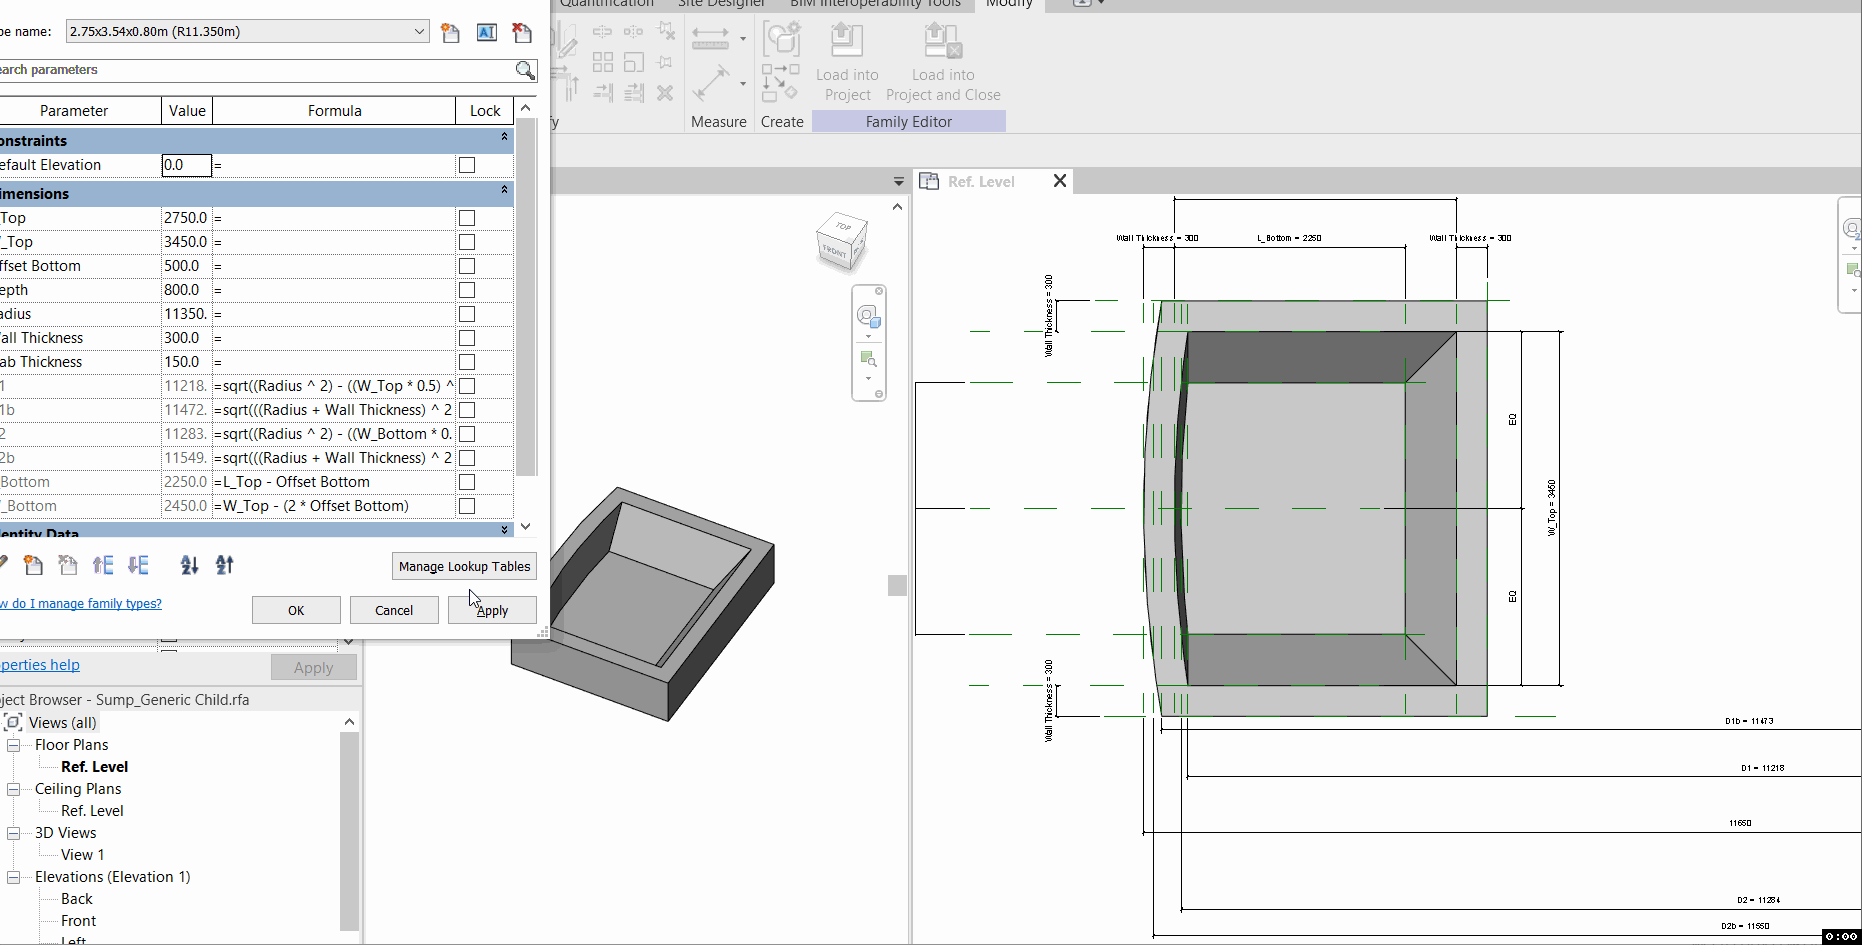Collapse the Dimensions section
Viewport: 1862px width, 945px height.
coord(504,193)
